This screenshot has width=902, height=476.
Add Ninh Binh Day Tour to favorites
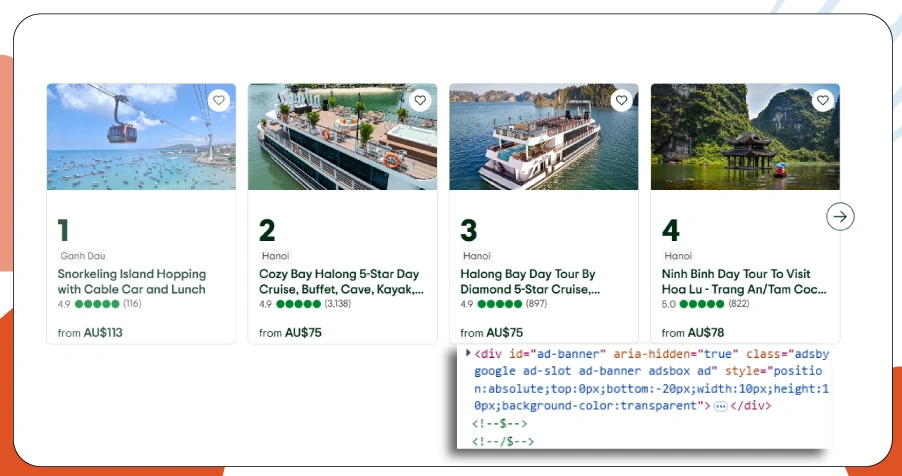(x=822, y=101)
